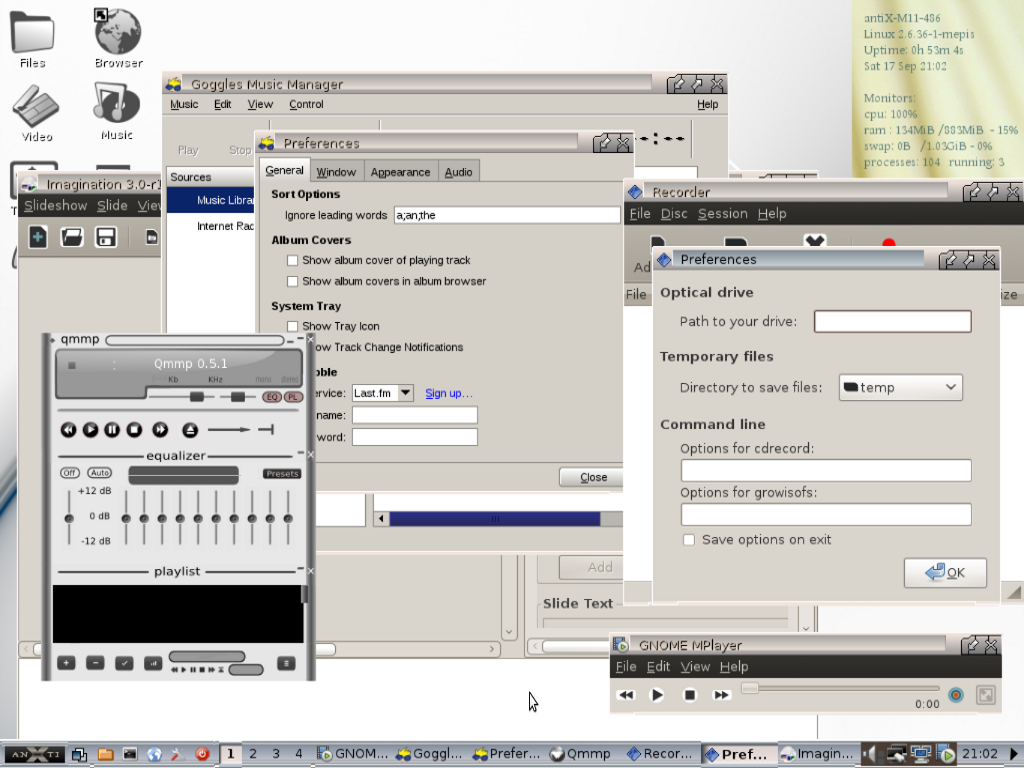
Task: Turn the Qmmp equalizer Off toggle
Action: point(70,473)
